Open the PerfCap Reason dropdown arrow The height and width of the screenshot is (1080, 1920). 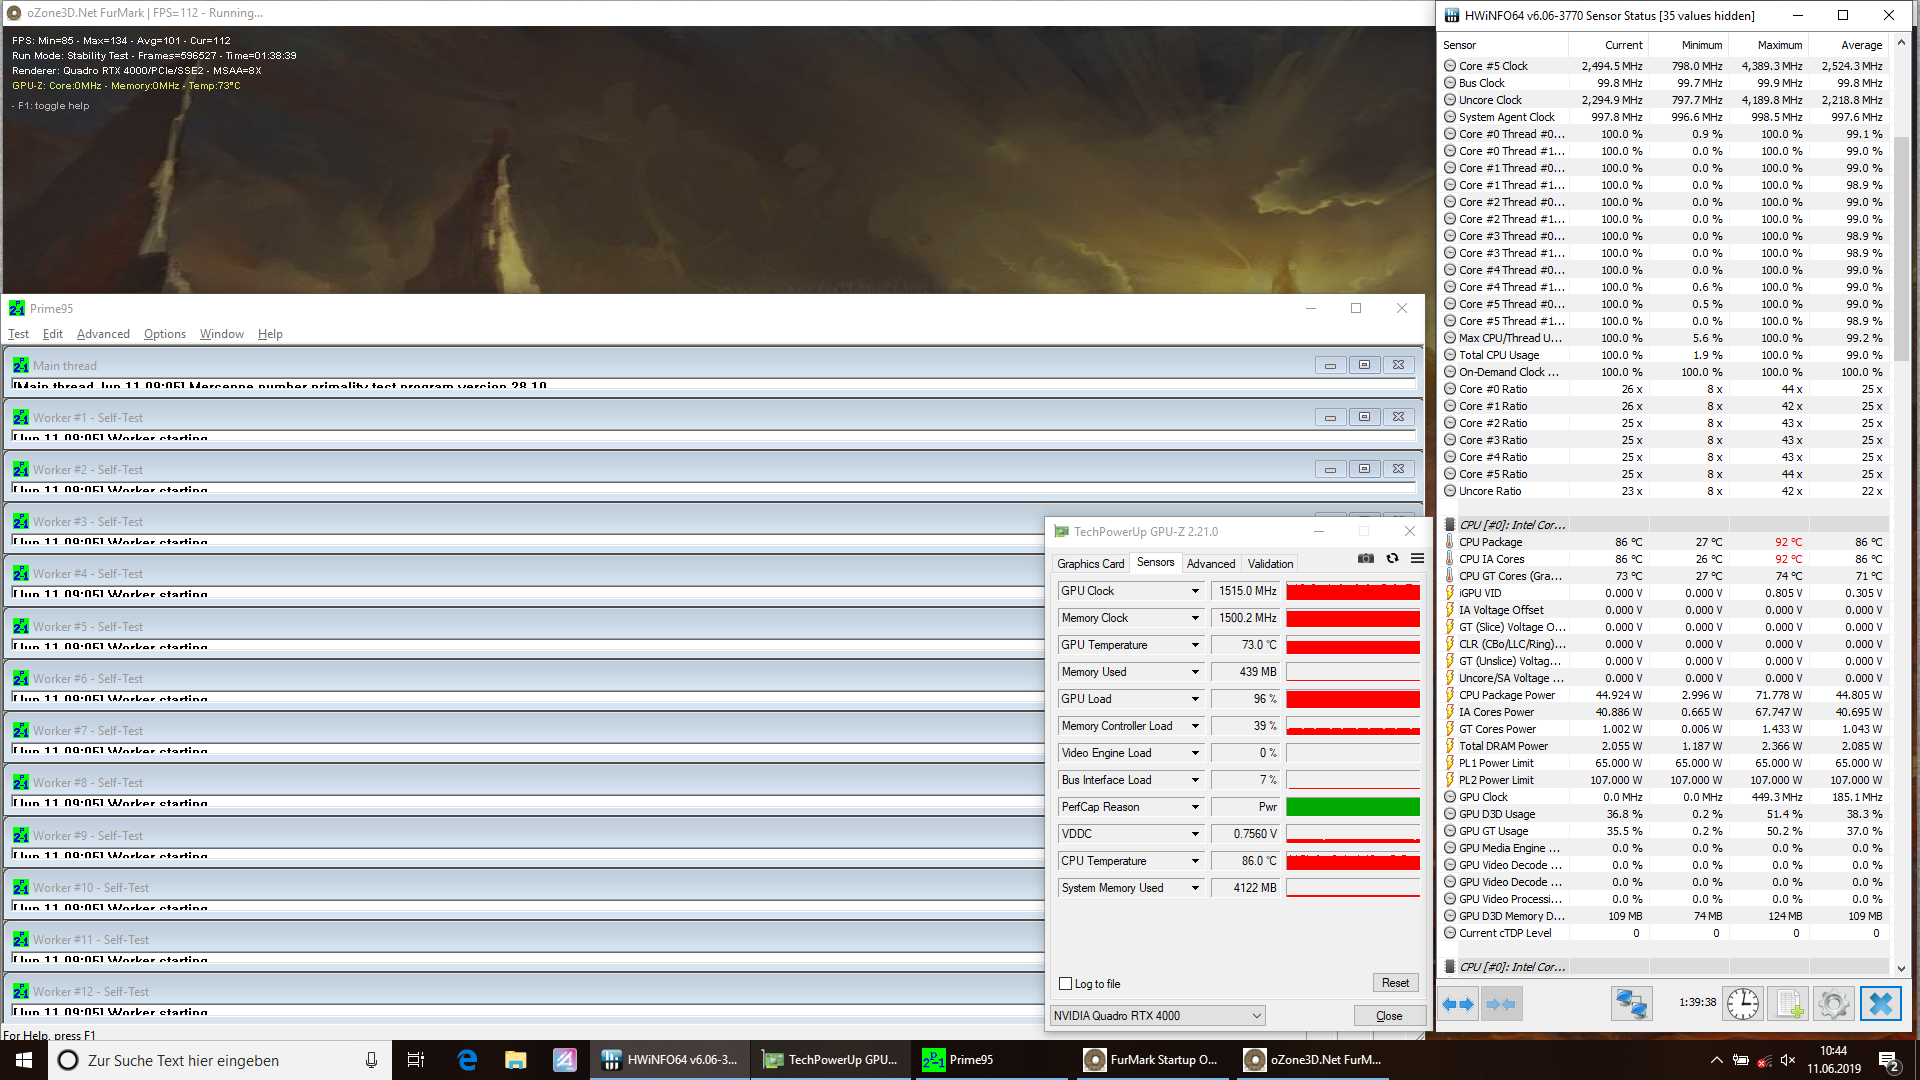coord(1195,807)
